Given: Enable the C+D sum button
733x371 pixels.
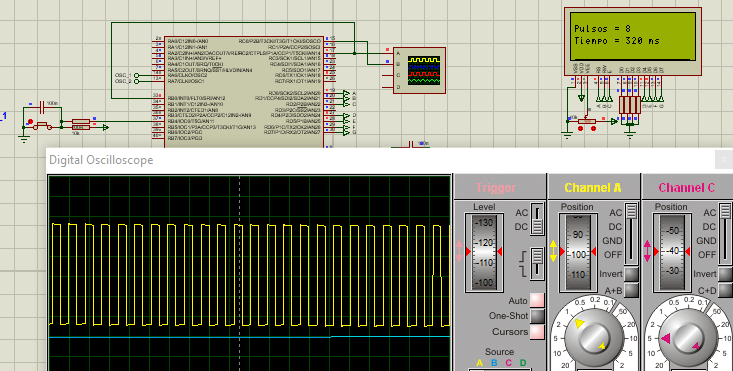Looking at the screenshot, I should [726, 290].
